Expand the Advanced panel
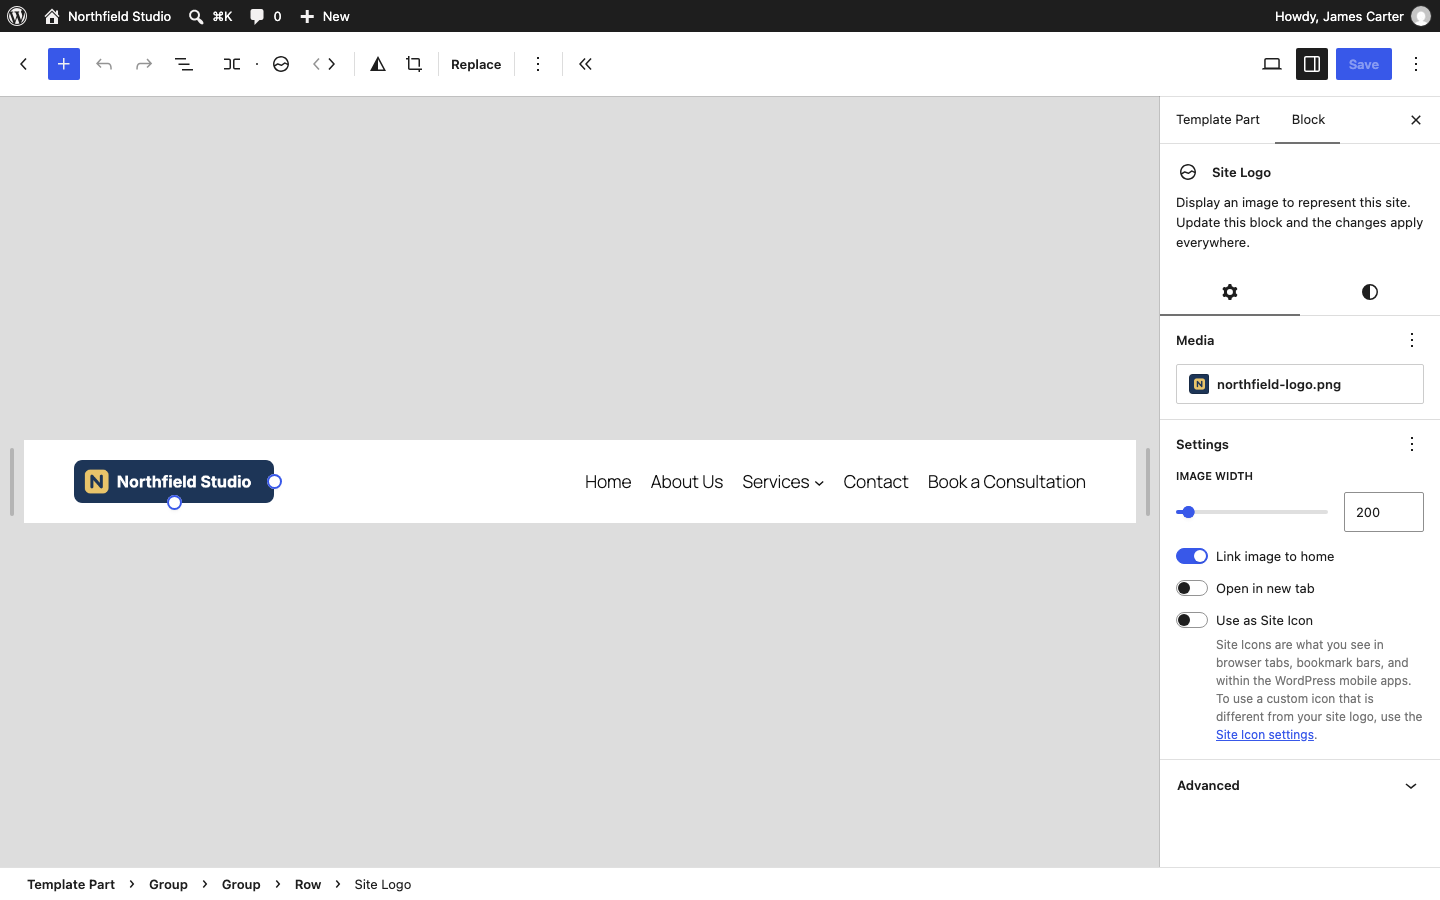This screenshot has width=1440, height=900. 1300,786
